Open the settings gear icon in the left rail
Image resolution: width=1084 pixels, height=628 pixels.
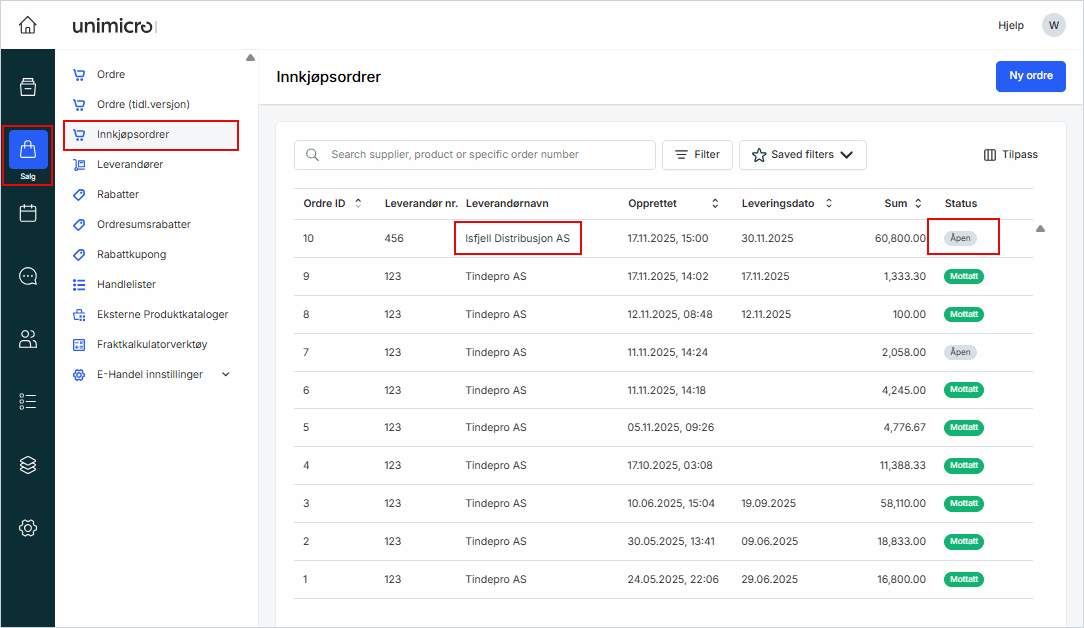[28, 528]
